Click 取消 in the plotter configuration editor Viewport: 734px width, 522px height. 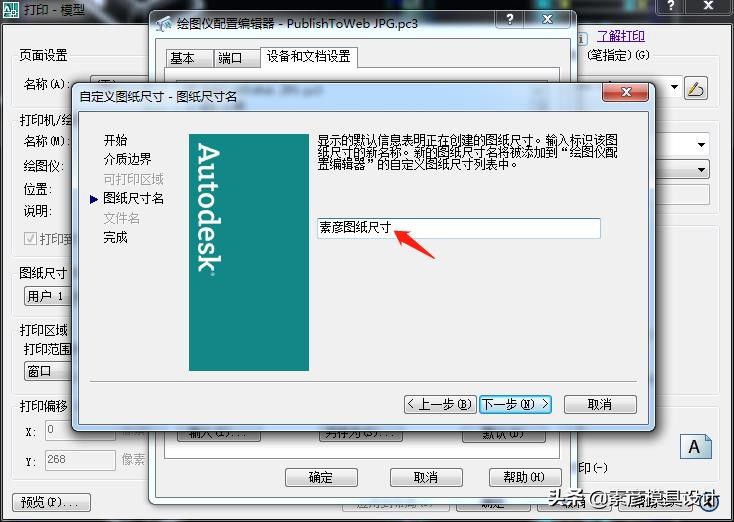426,477
